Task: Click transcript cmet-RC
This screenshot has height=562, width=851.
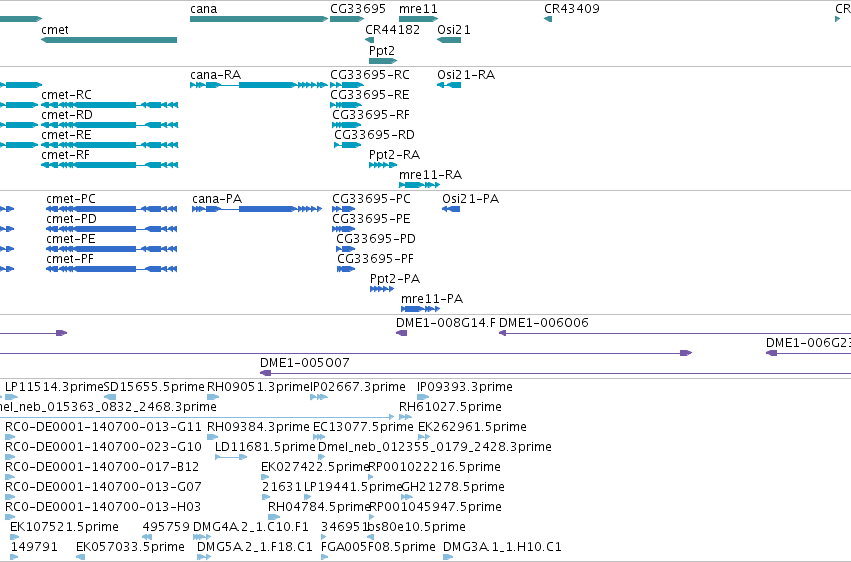Action: 110,105
